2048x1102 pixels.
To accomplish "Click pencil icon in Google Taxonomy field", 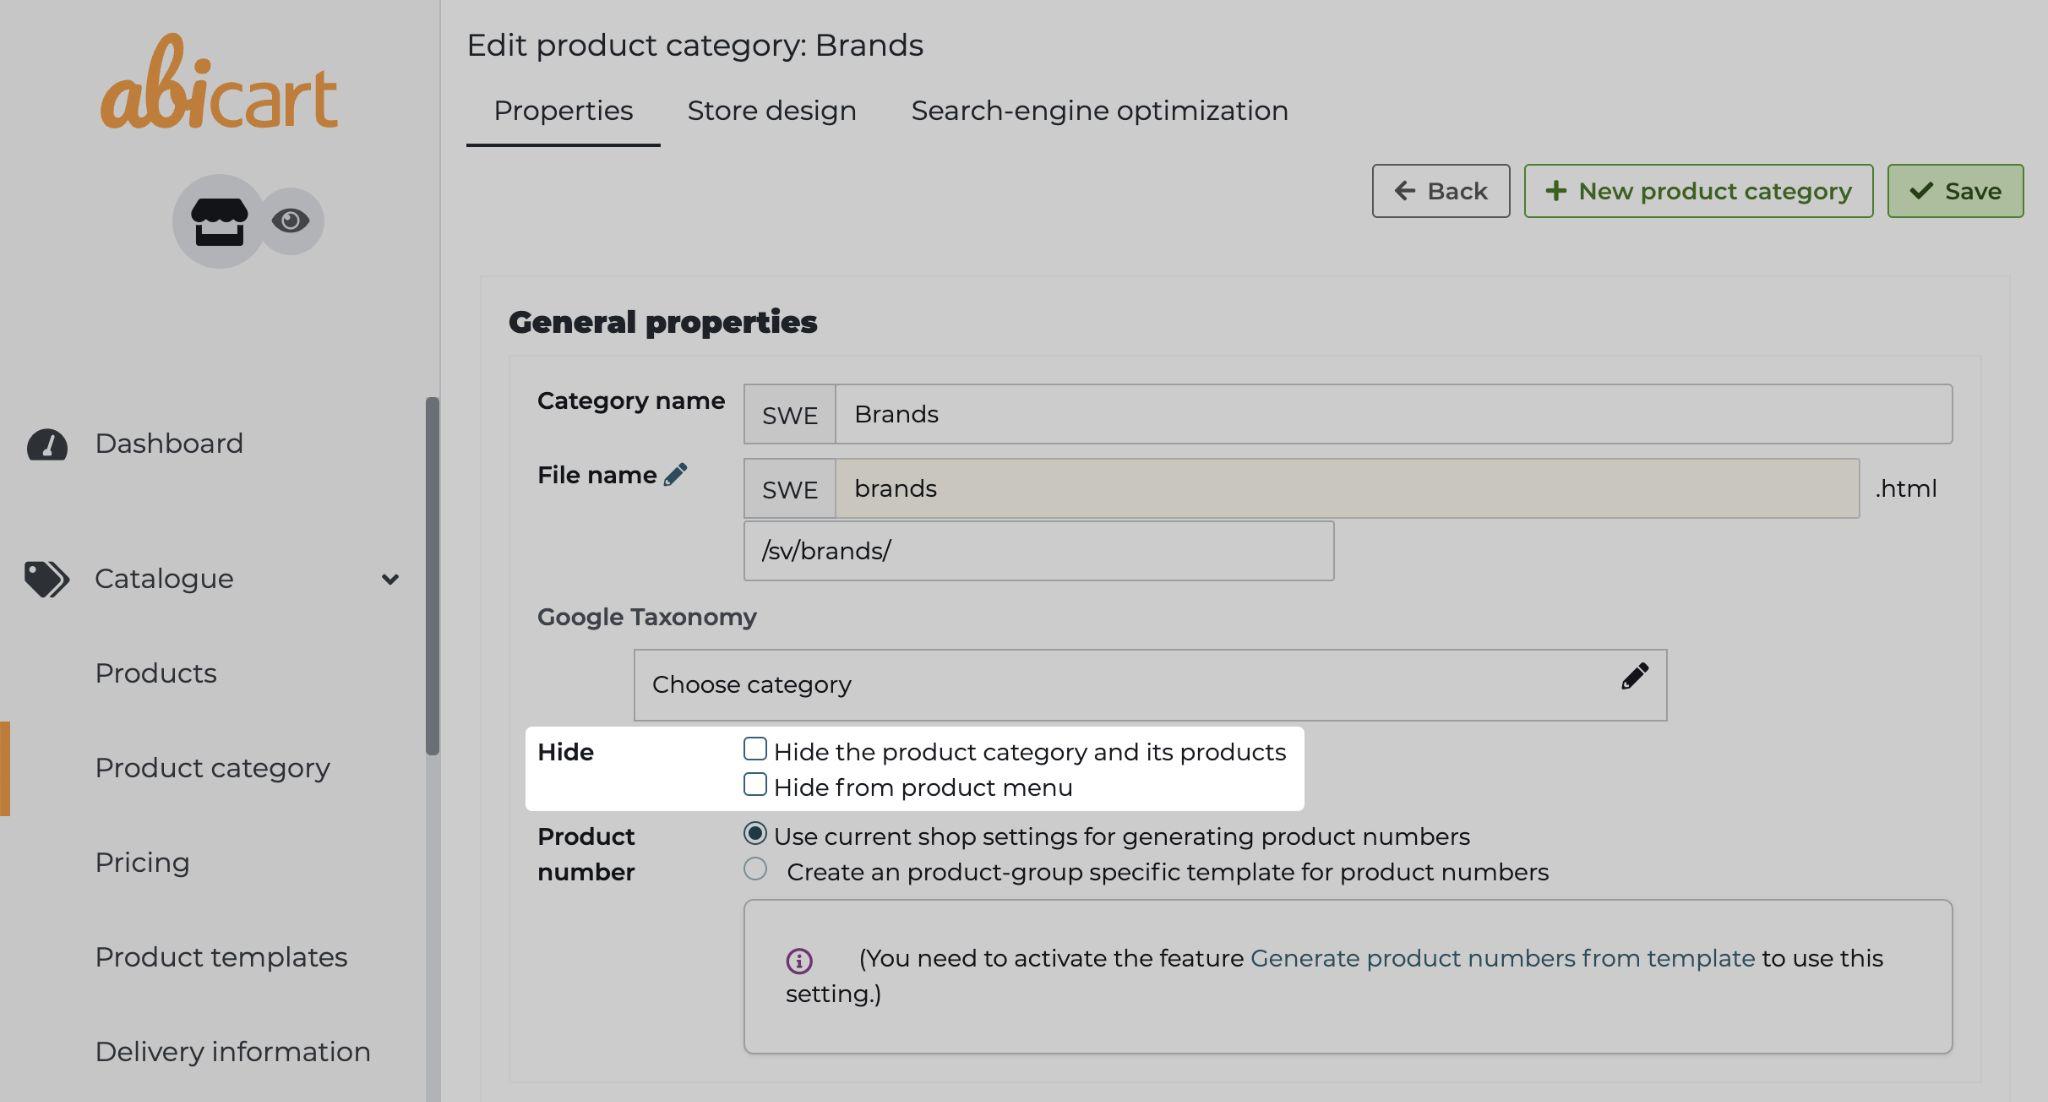I will click(x=1634, y=677).
